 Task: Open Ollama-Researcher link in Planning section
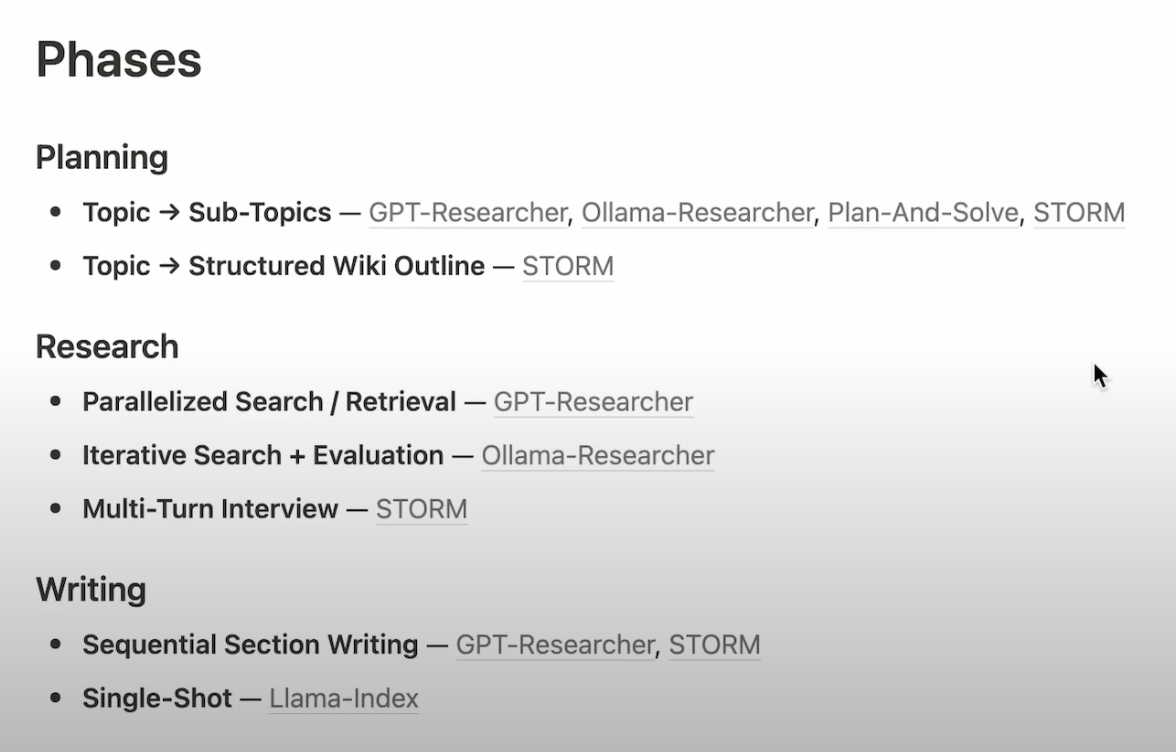click(698, 213)
